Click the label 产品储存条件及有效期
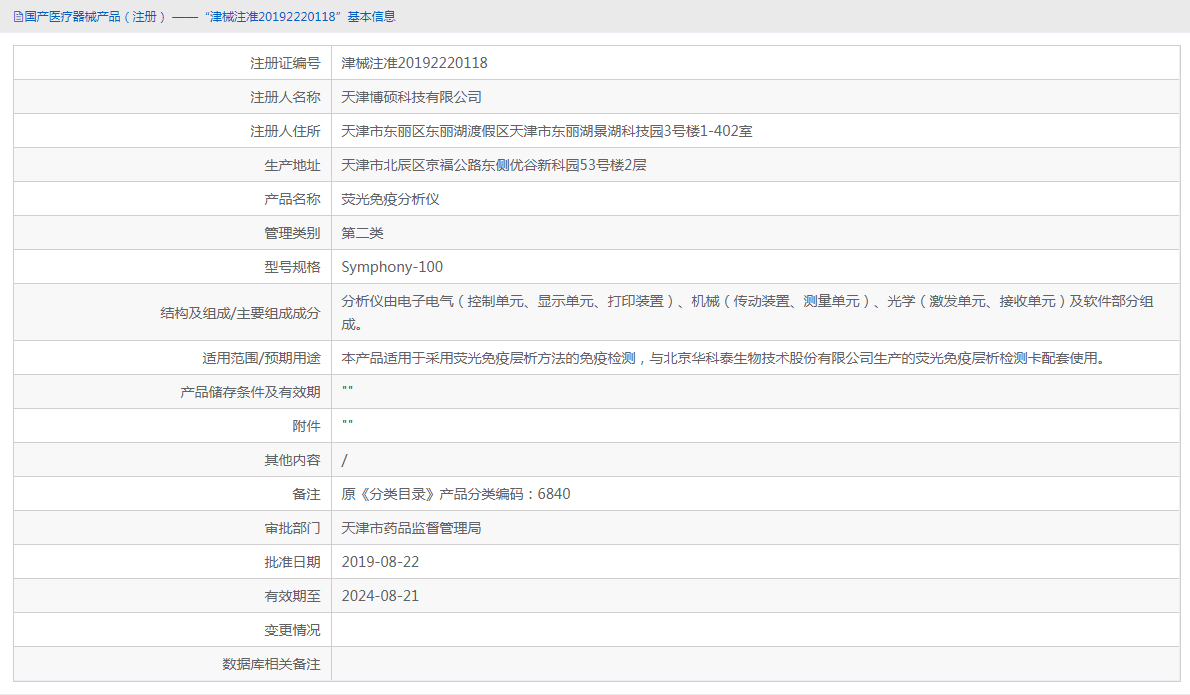 click(x=250, y=392)
